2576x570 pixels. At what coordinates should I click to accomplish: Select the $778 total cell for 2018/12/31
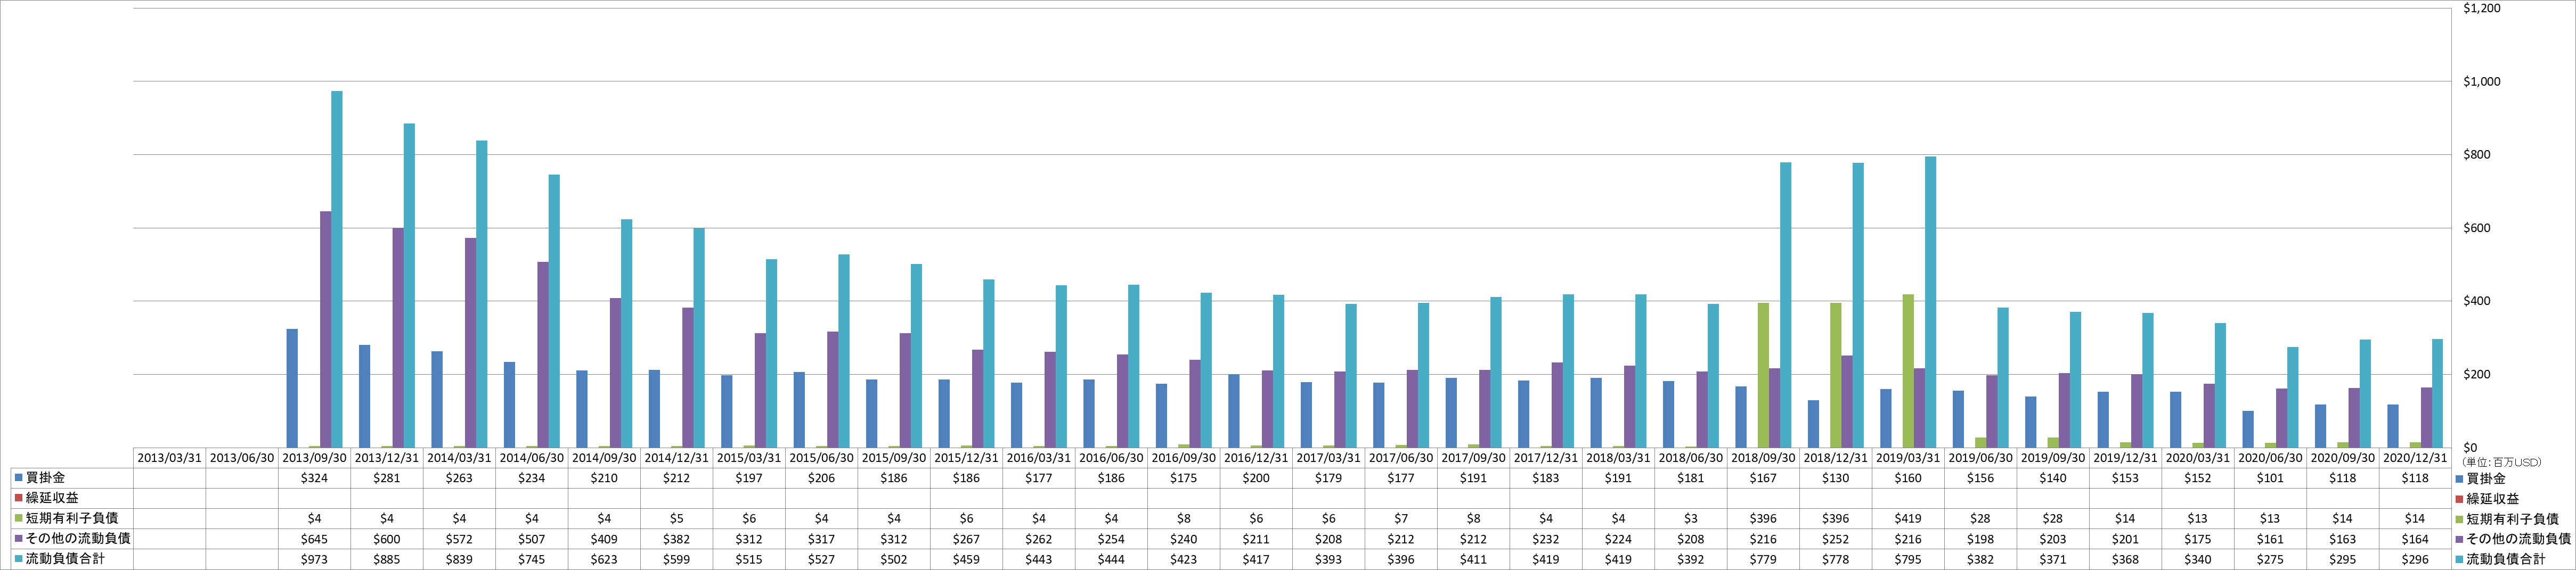(x=1836, y=559)
